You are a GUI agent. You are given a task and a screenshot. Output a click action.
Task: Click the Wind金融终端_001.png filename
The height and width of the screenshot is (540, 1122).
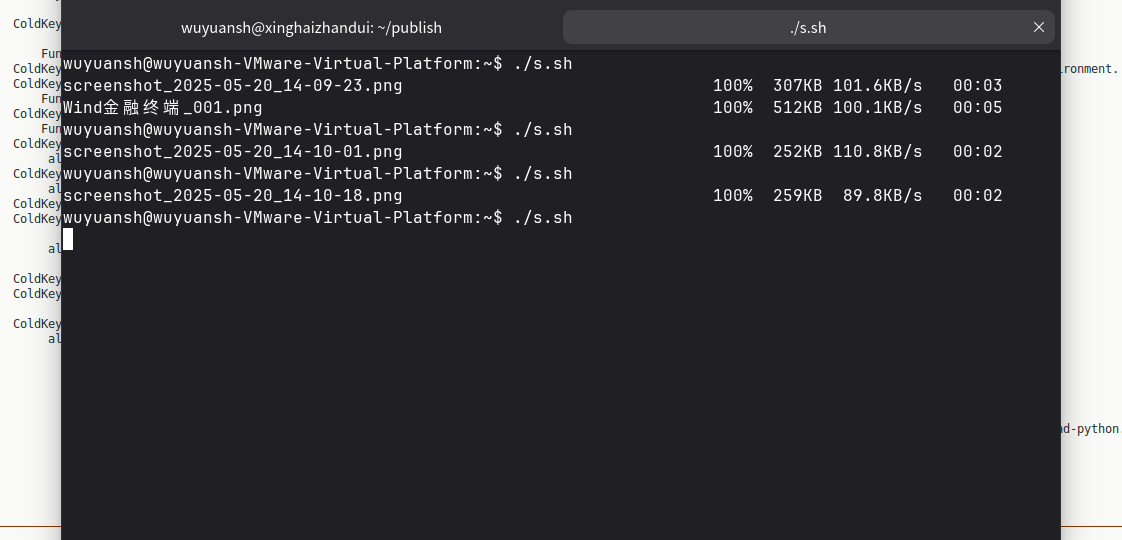(162, 108)
